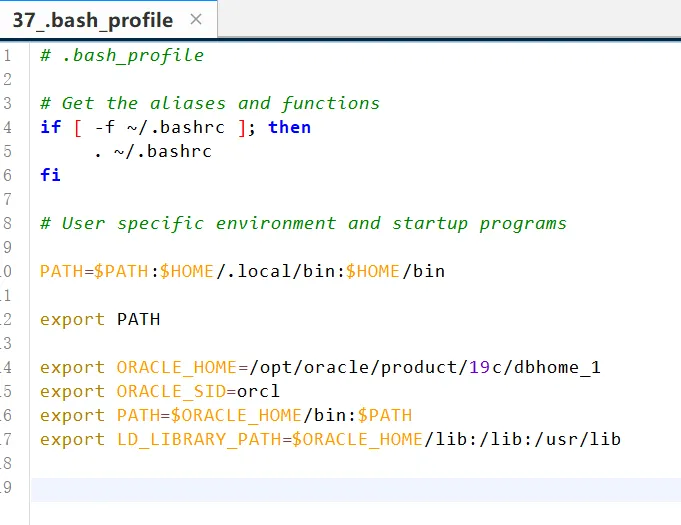The height and width of the screenshot is (525, 681).
Task: Click 'PATH=$PATH' at start of line 10
Action: (94, 271)
